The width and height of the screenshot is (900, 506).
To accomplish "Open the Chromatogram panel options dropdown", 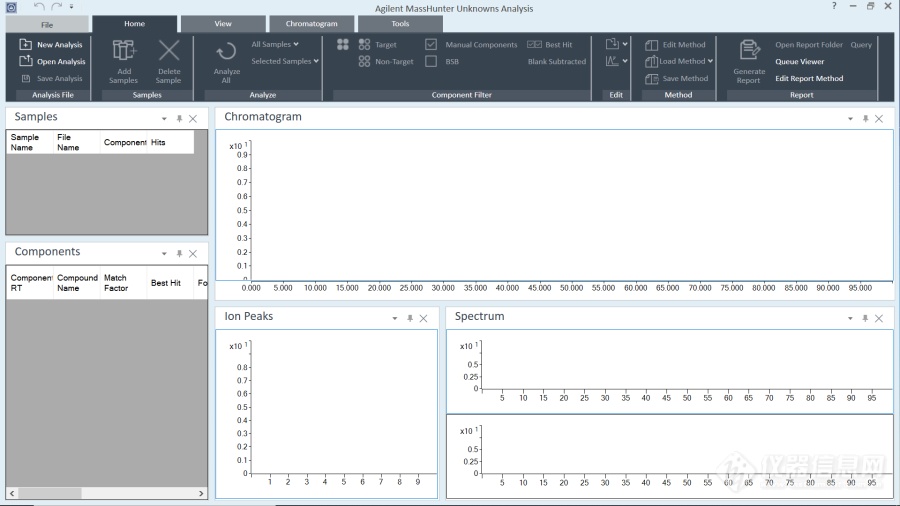I will [x=850, y=119].
